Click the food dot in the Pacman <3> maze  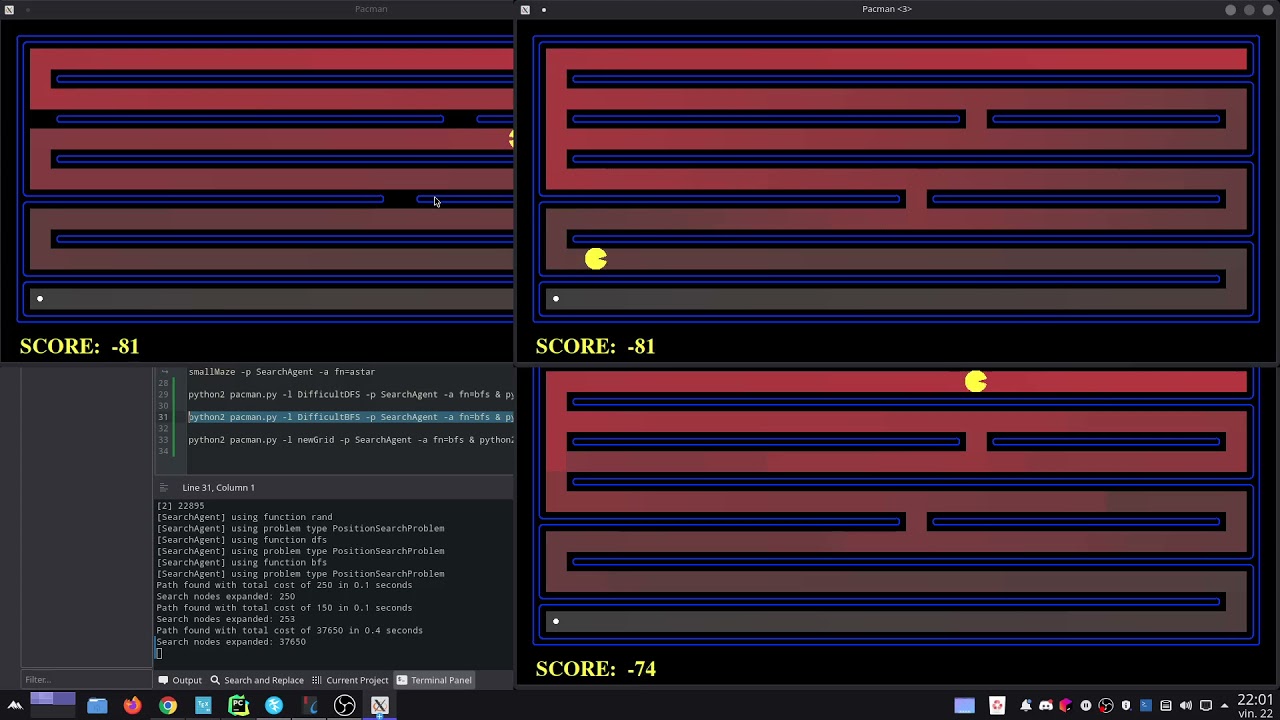[556, 298]
